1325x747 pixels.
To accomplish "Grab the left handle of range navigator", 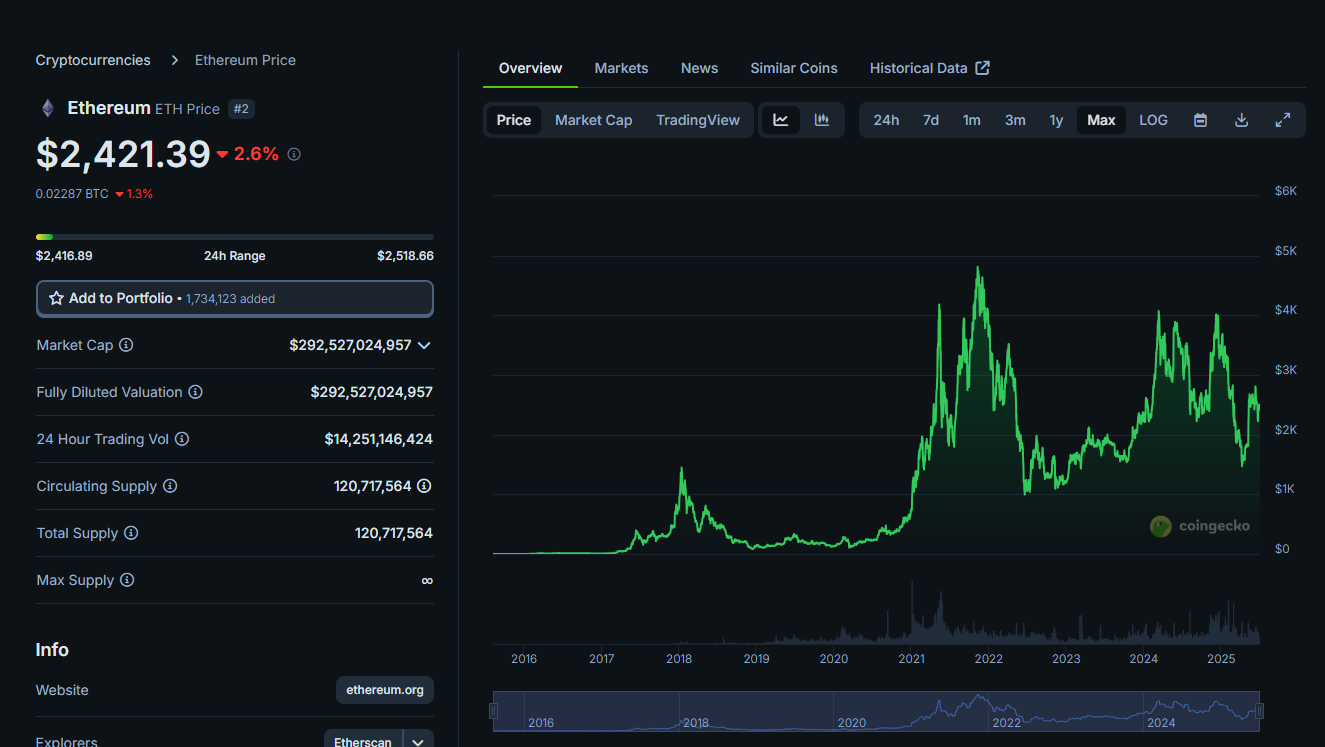I will (493, 711).
